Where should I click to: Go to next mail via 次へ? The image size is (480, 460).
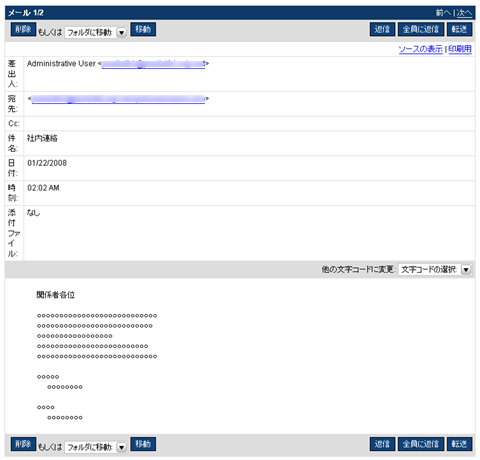coord(464,13)
